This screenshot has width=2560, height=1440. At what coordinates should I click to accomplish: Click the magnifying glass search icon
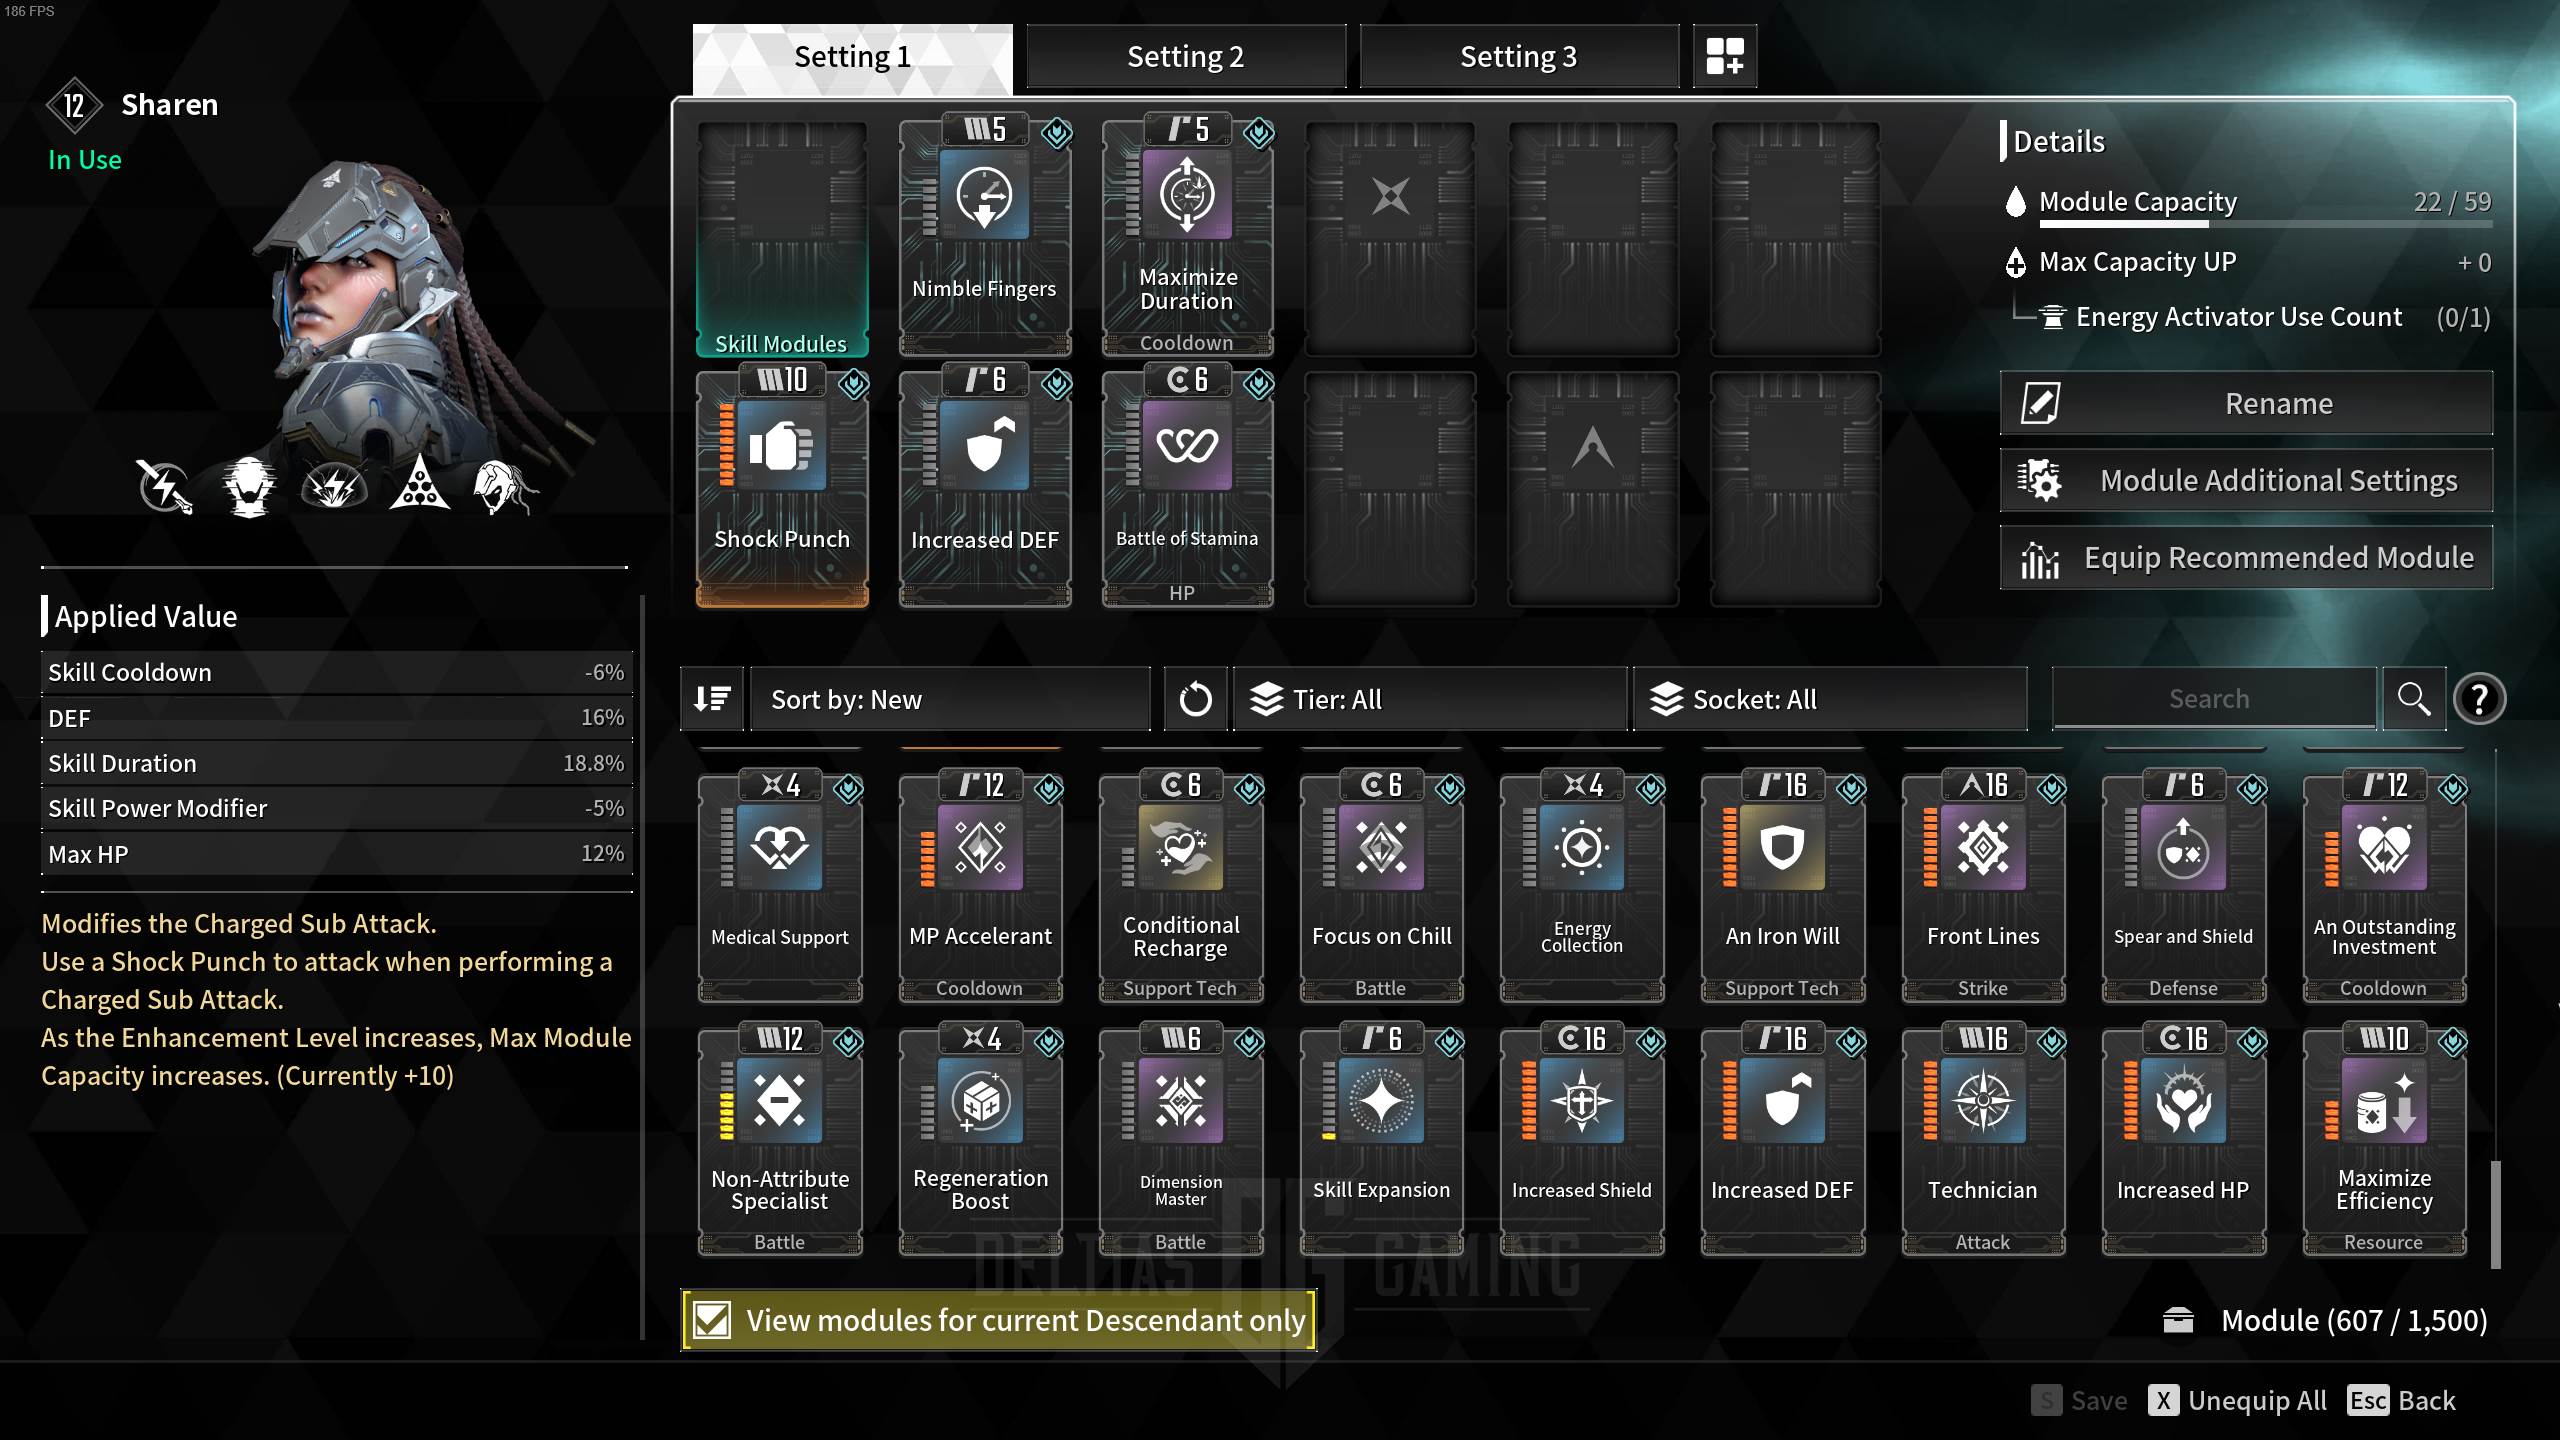pos(2414,699)
